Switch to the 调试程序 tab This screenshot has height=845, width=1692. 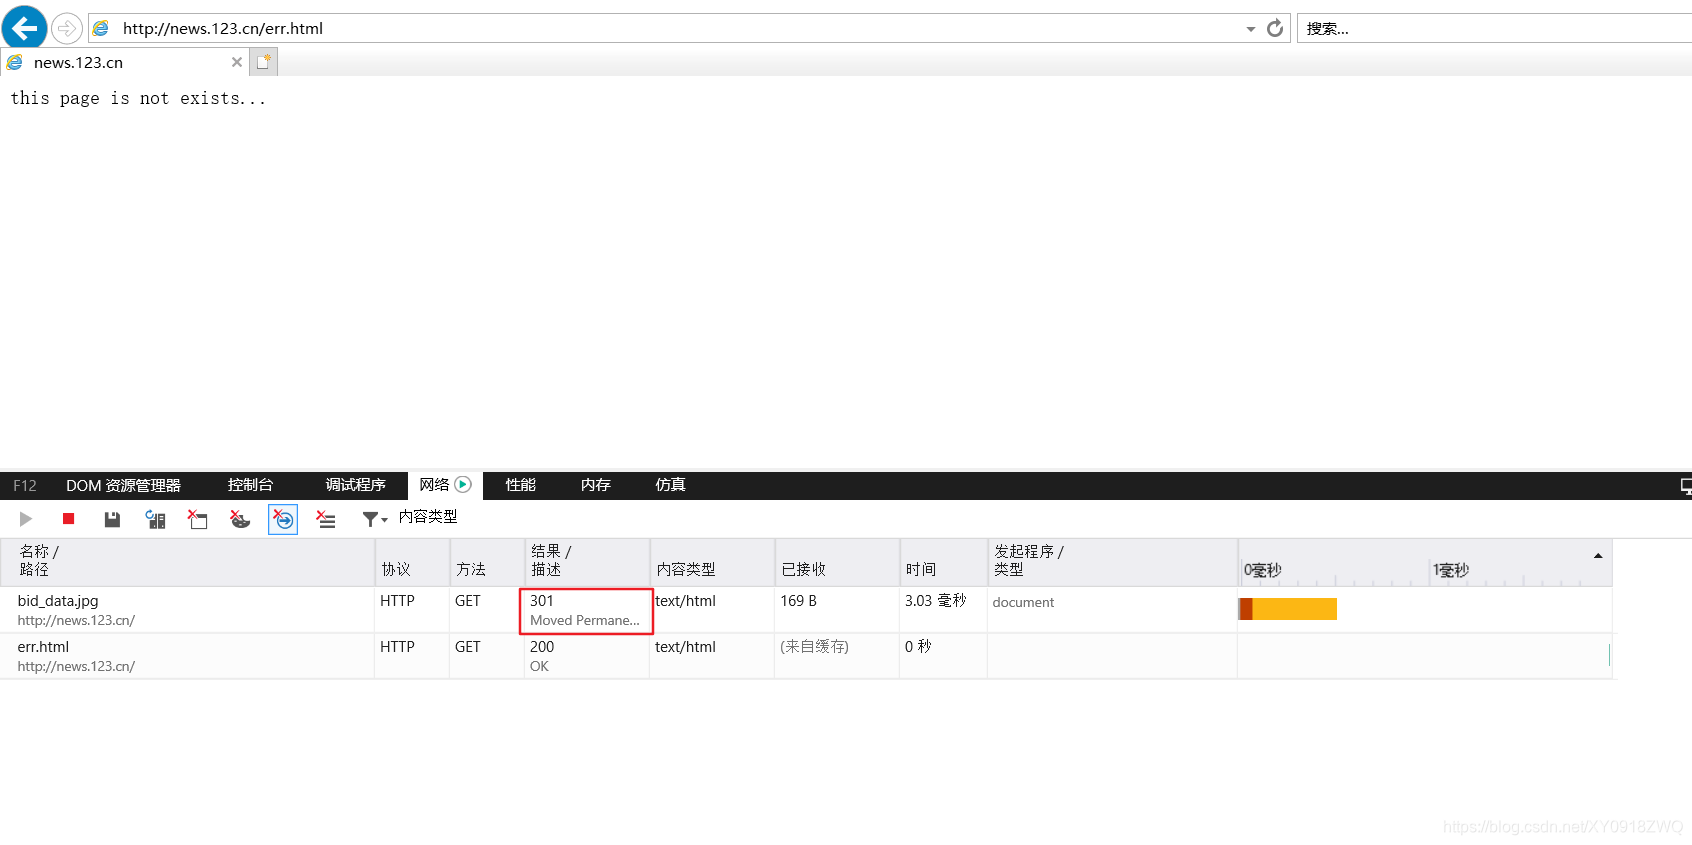(x=355, y=485)
